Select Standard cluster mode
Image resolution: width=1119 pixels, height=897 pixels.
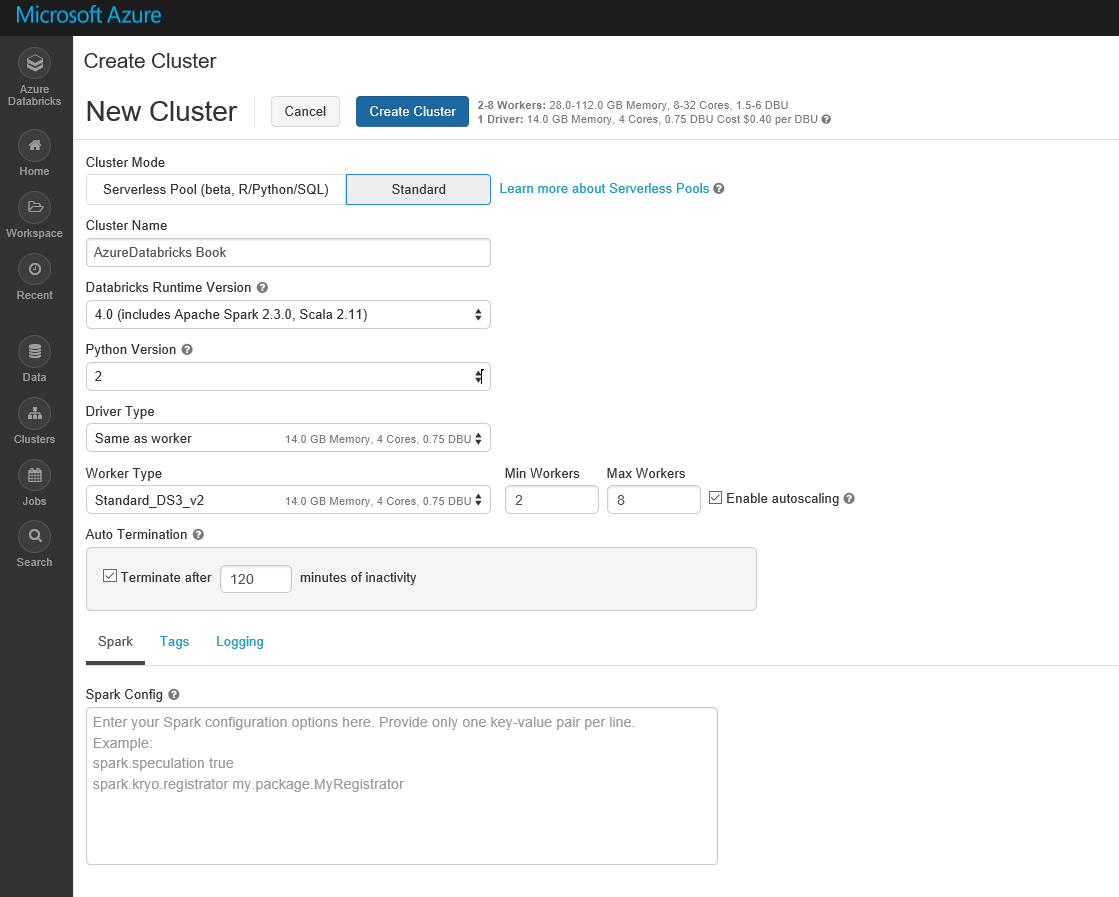point(418,189)
